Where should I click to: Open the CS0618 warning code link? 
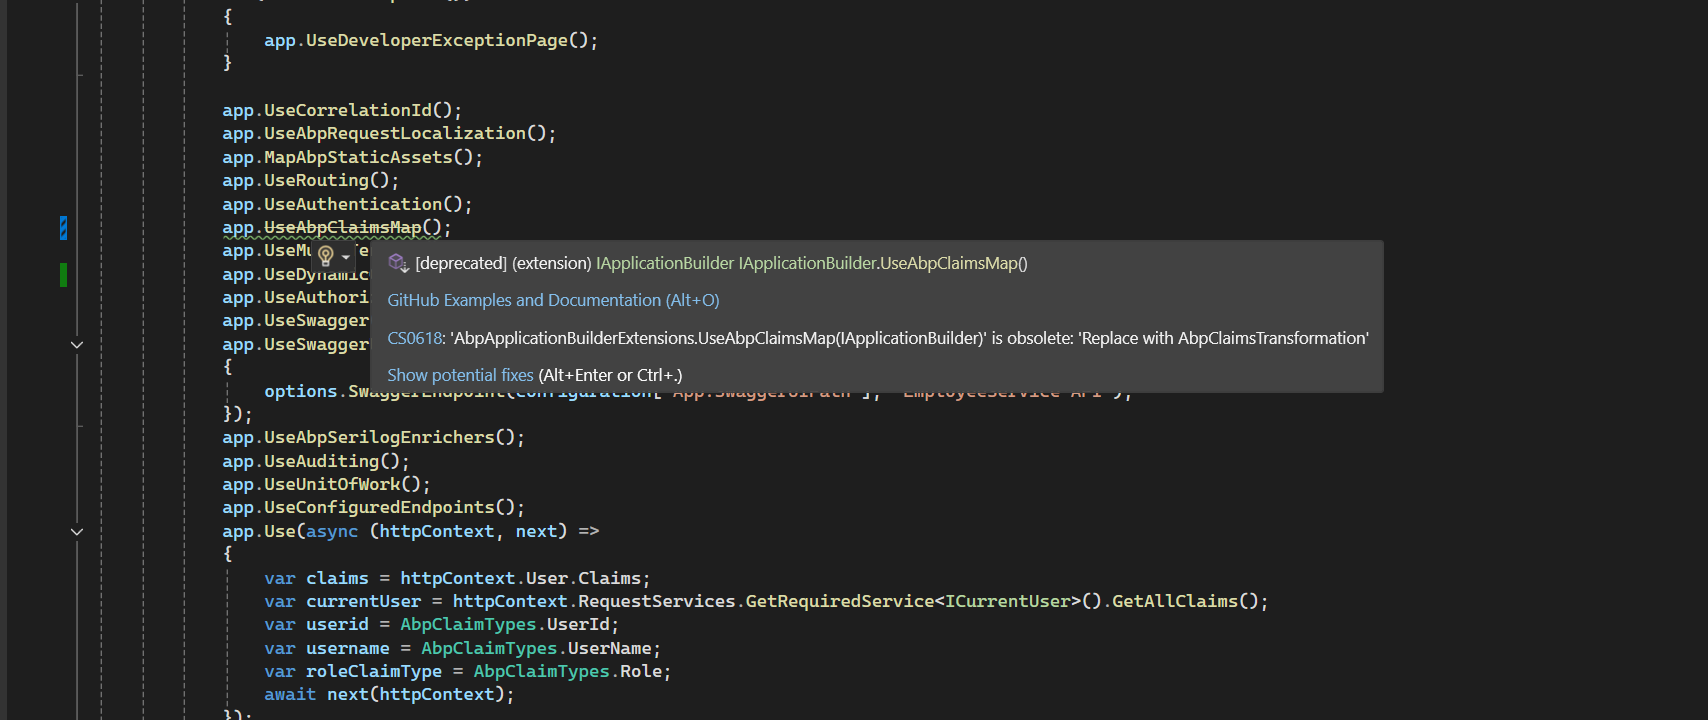click(x=414, y=338)
